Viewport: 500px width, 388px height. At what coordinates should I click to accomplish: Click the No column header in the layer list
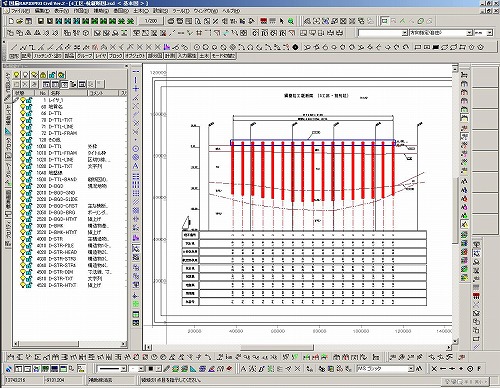click(42, 93)
